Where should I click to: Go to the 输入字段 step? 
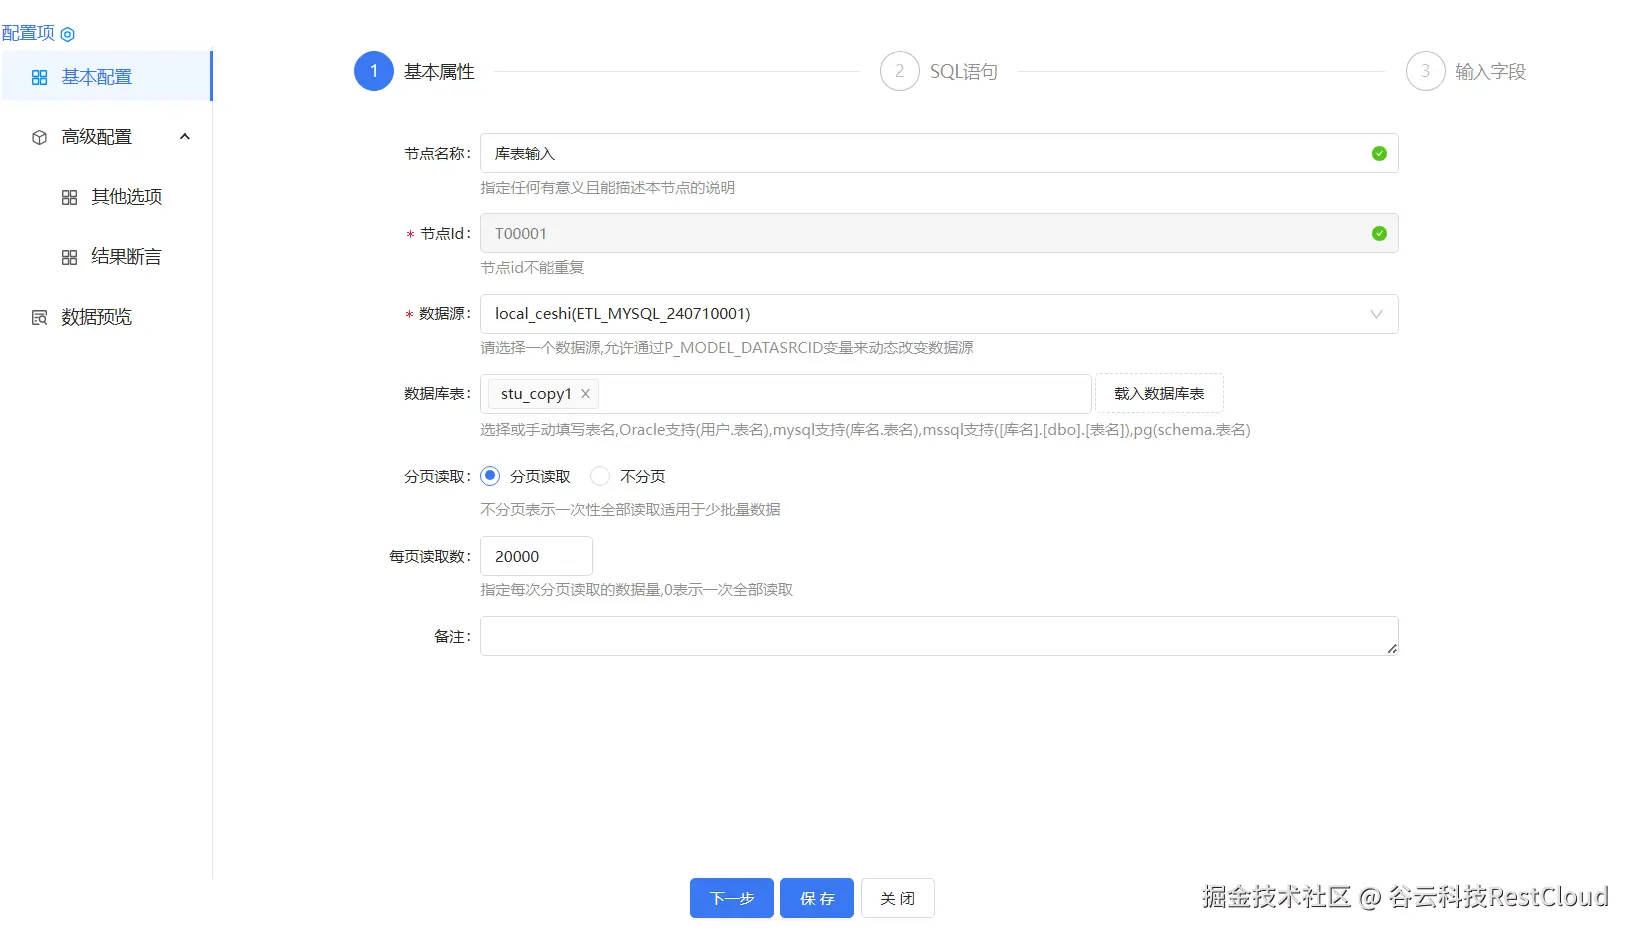coord(1425,71)
